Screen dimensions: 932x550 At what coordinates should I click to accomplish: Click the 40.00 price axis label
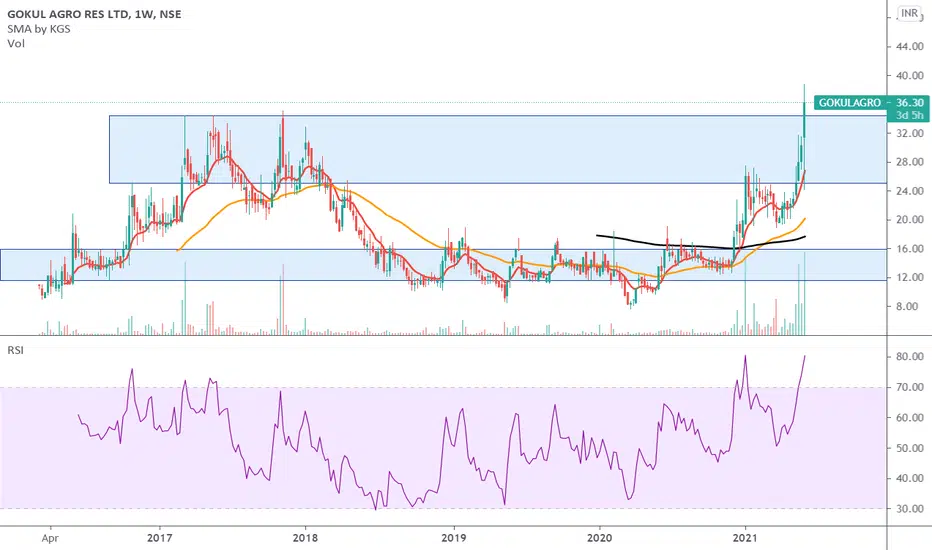(909, 76)
